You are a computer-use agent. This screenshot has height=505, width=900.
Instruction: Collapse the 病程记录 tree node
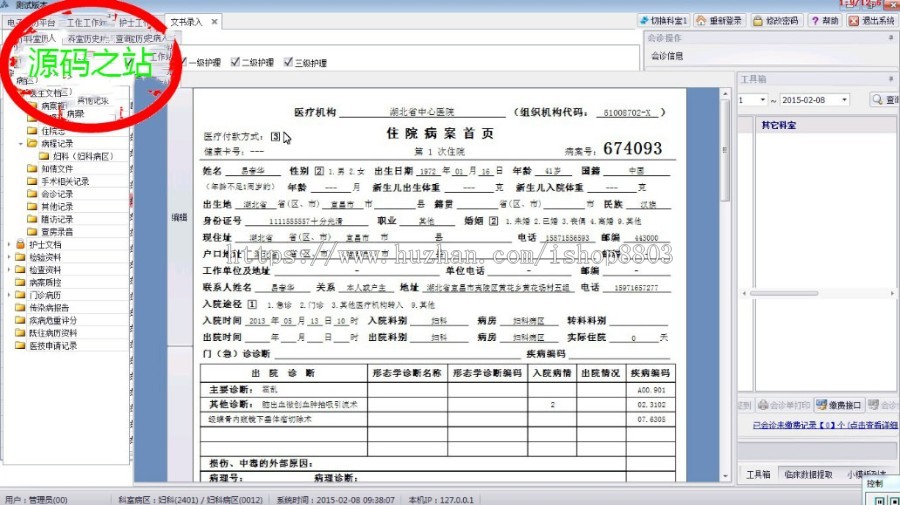(x=21, y=144)
